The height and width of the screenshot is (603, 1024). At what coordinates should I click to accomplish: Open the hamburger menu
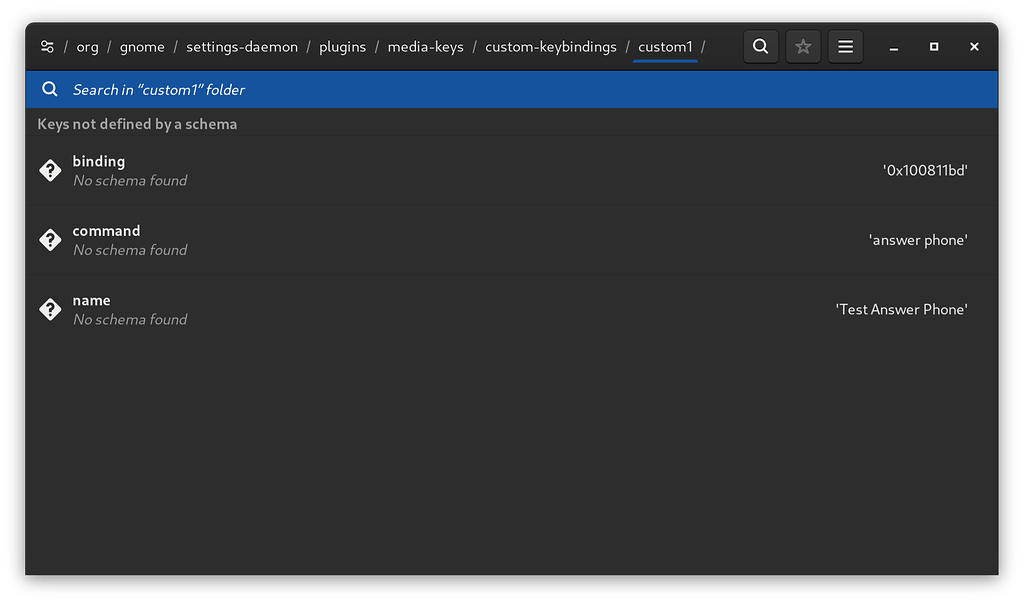845,46
